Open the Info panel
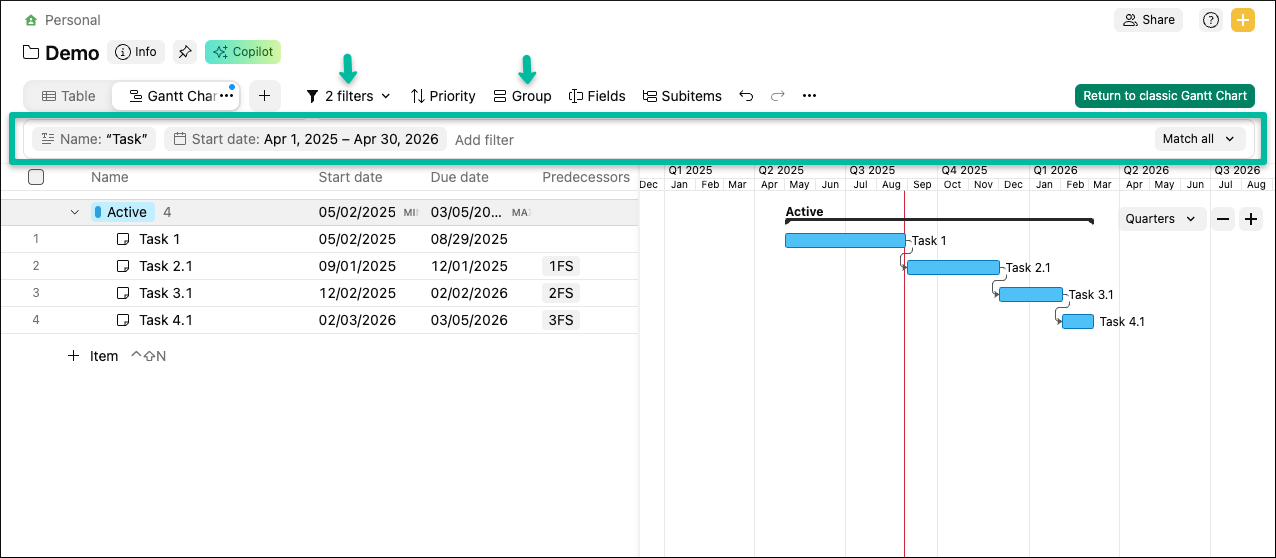 coord(136,52)
